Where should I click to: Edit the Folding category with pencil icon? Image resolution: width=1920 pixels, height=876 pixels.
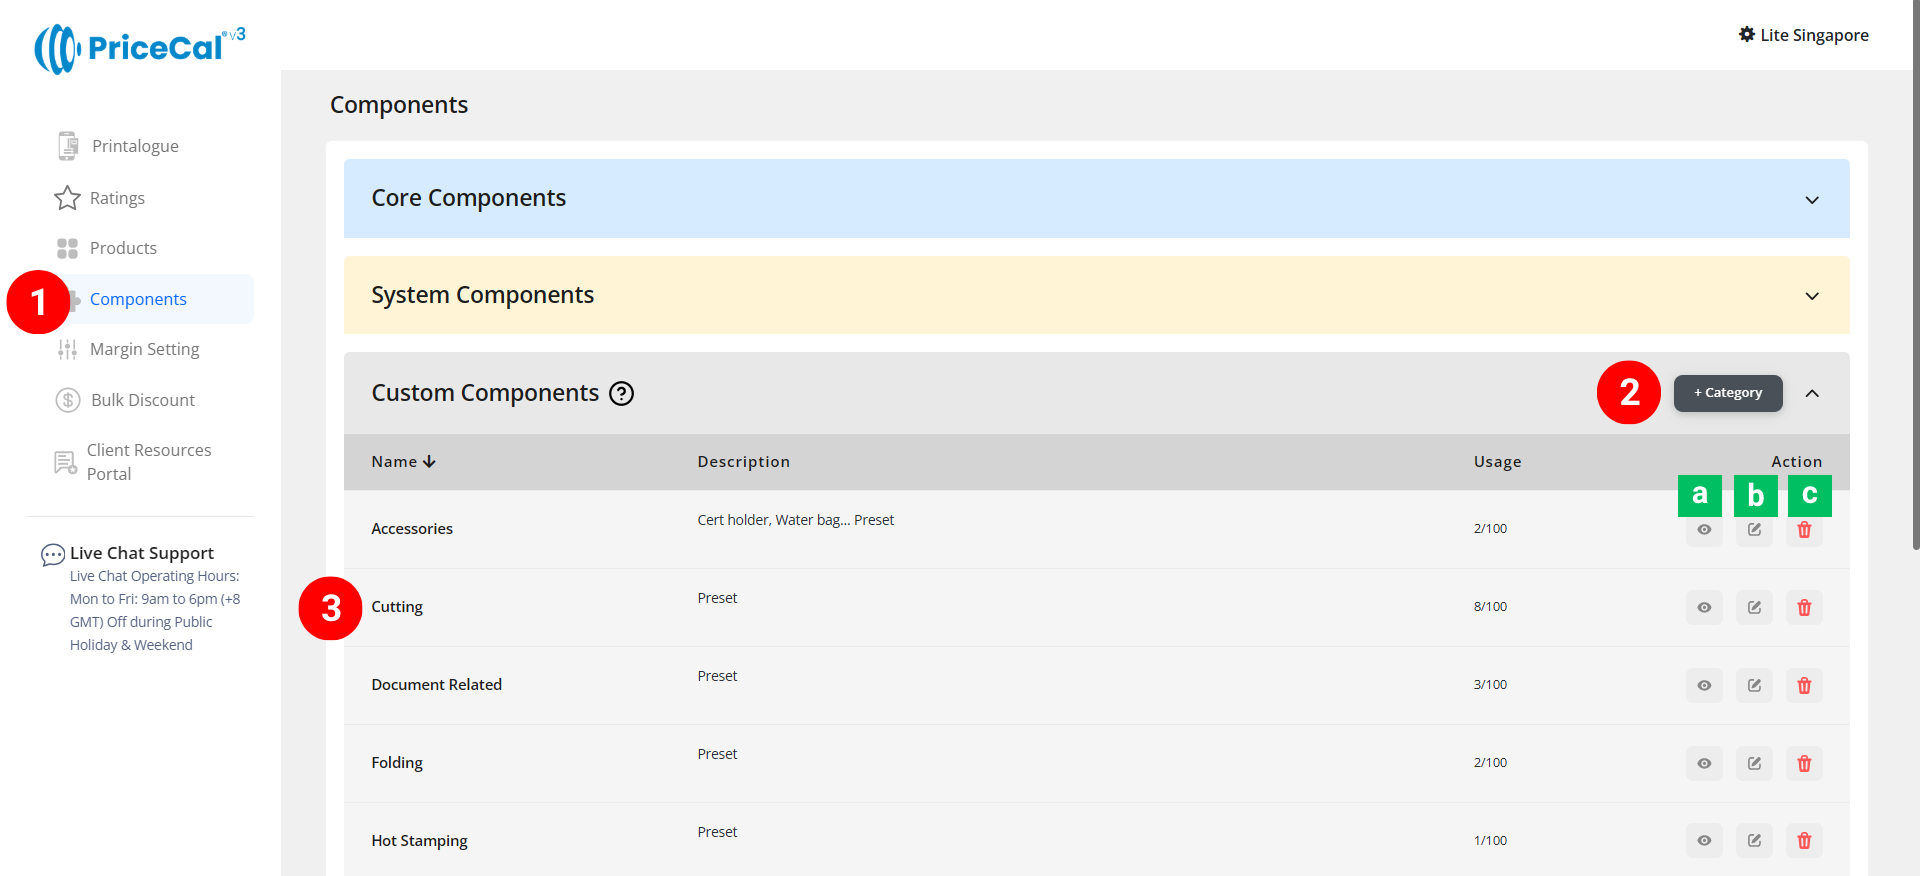point(1754,763)
